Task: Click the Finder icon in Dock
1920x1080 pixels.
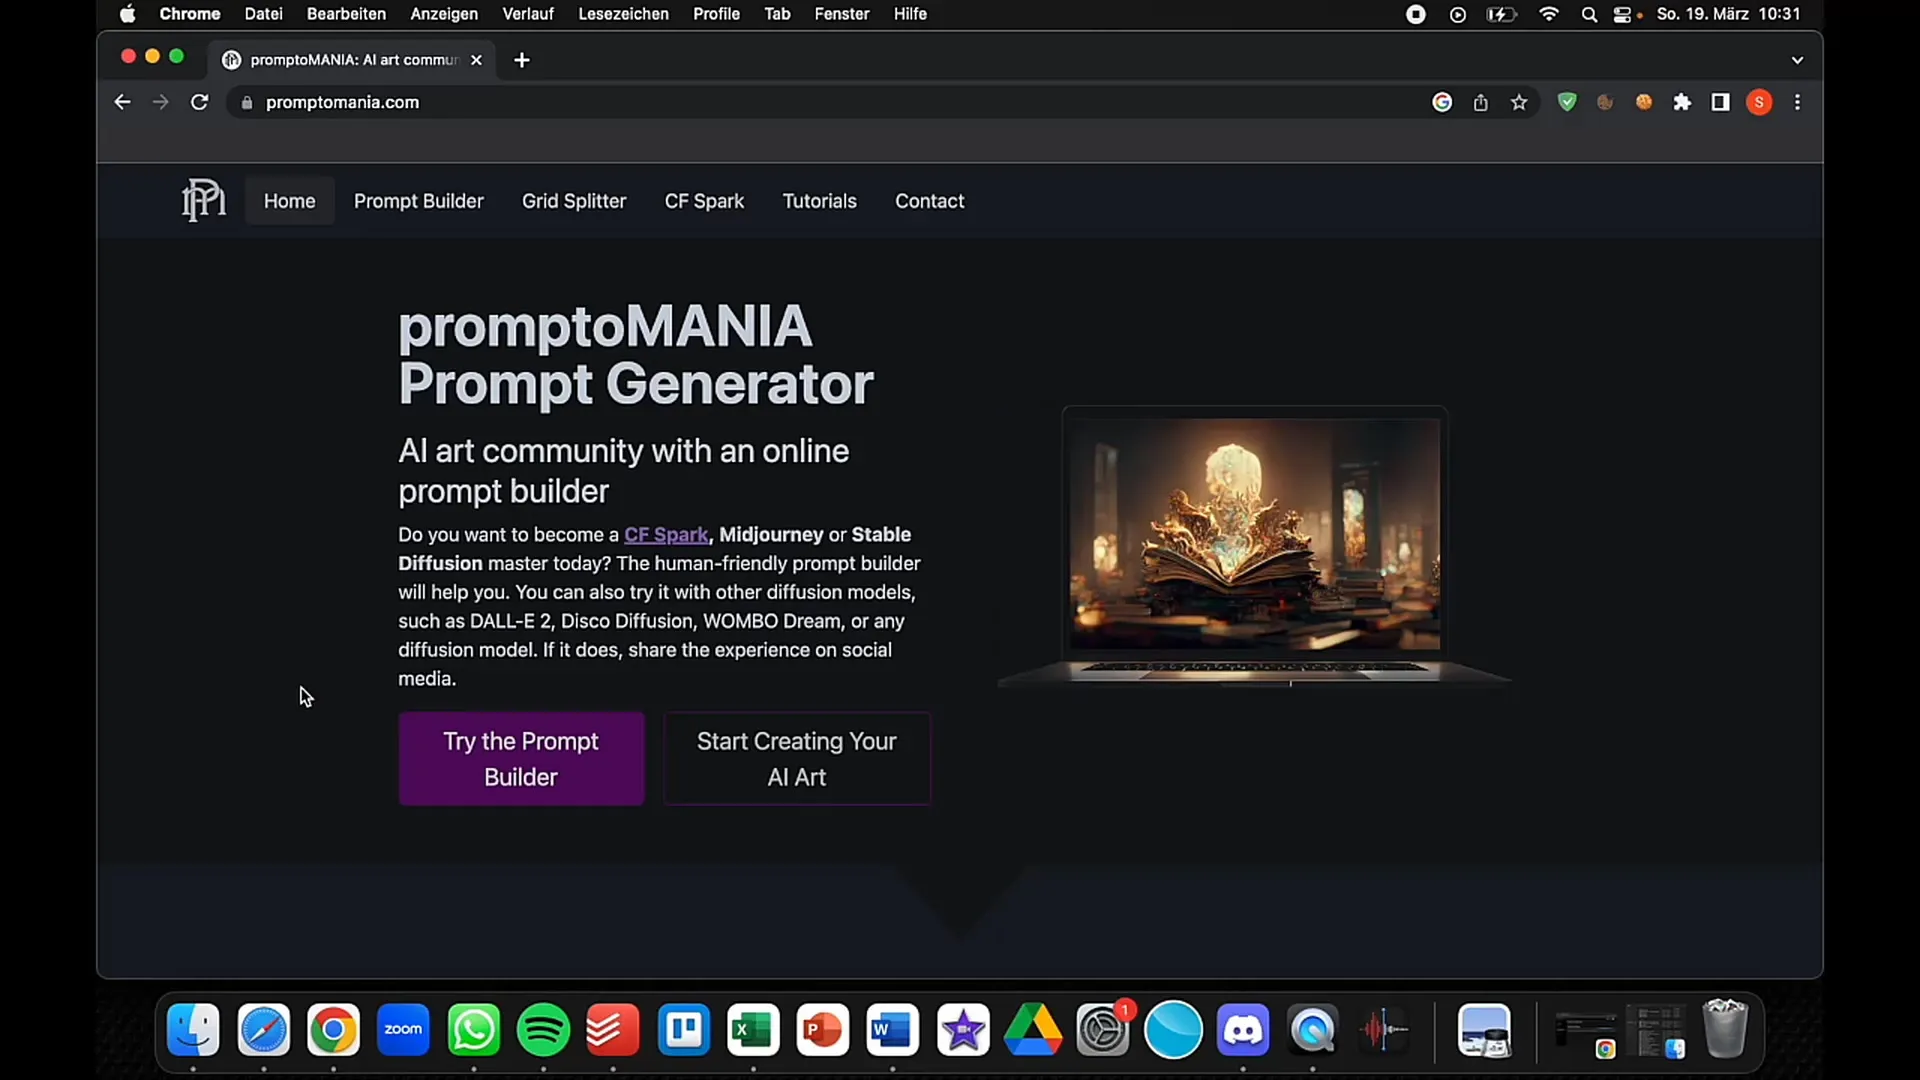Action: click(x=193, y=1030)
